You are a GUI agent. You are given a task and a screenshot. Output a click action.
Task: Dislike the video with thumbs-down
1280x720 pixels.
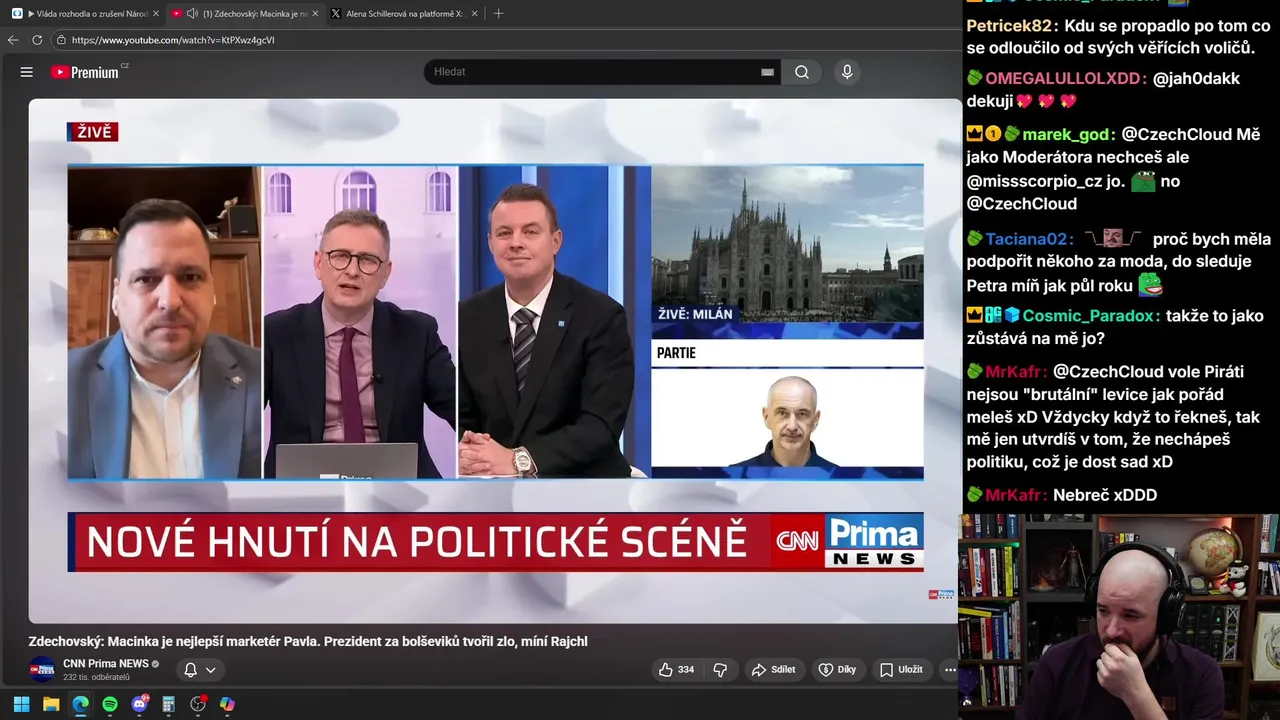click(720, 670)
